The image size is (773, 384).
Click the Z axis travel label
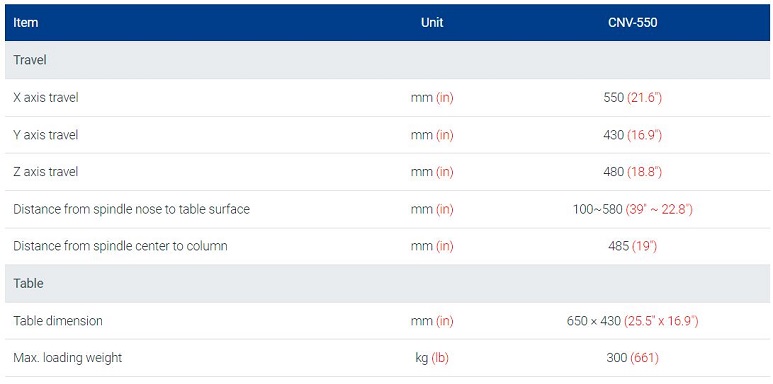46,172
